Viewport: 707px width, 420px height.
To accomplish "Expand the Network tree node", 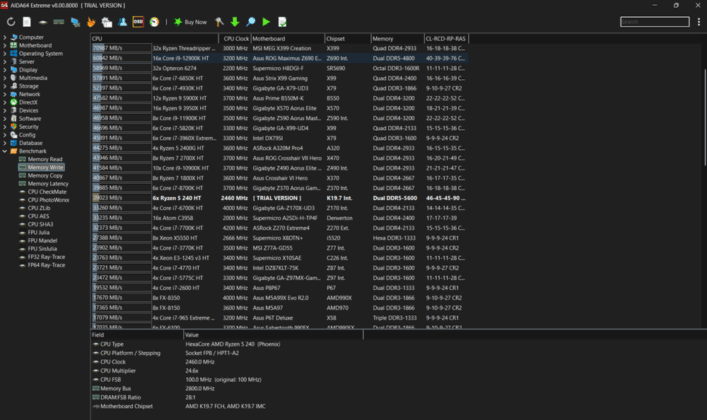I will pyautogui.click(x=5, y=94).
